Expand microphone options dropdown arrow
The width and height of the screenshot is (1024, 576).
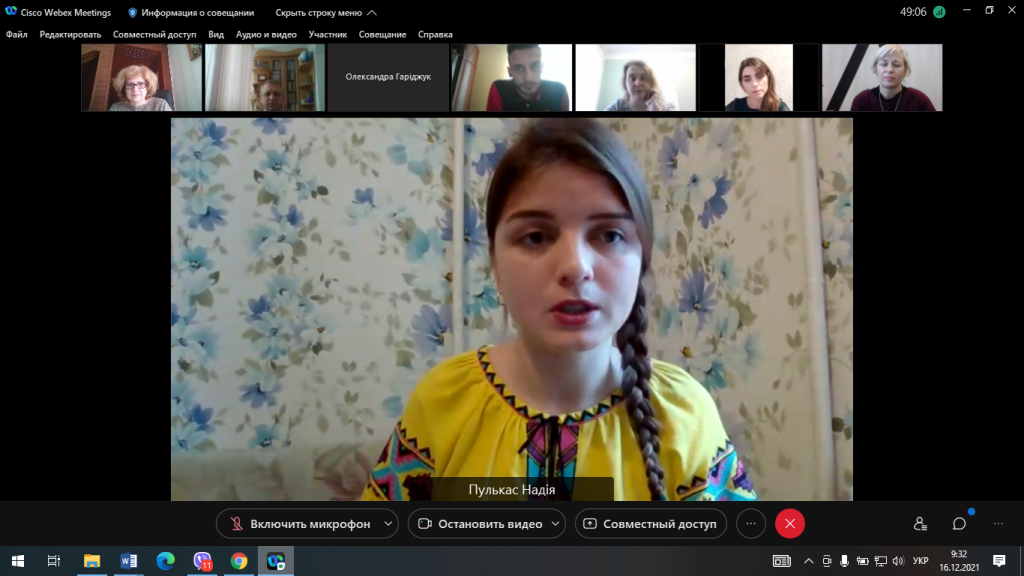tap(388, 524)
